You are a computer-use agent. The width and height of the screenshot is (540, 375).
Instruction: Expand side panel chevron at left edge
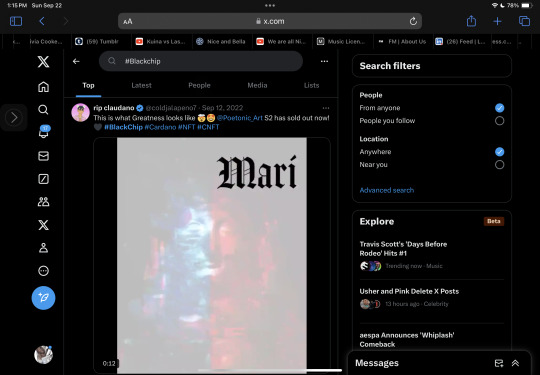click(x=14, y=117)
